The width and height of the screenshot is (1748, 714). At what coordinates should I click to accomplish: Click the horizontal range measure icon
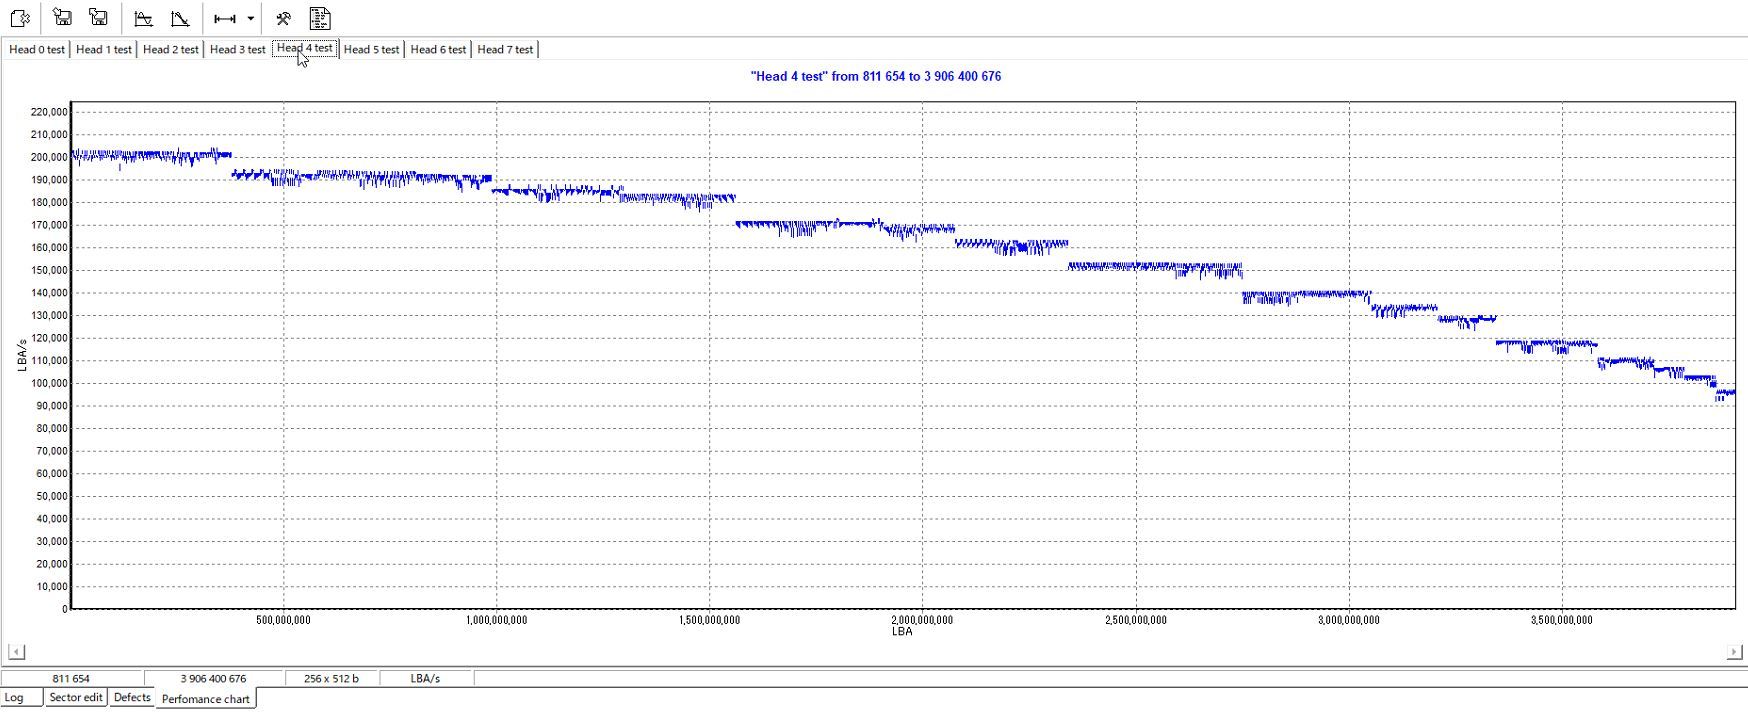225,18
